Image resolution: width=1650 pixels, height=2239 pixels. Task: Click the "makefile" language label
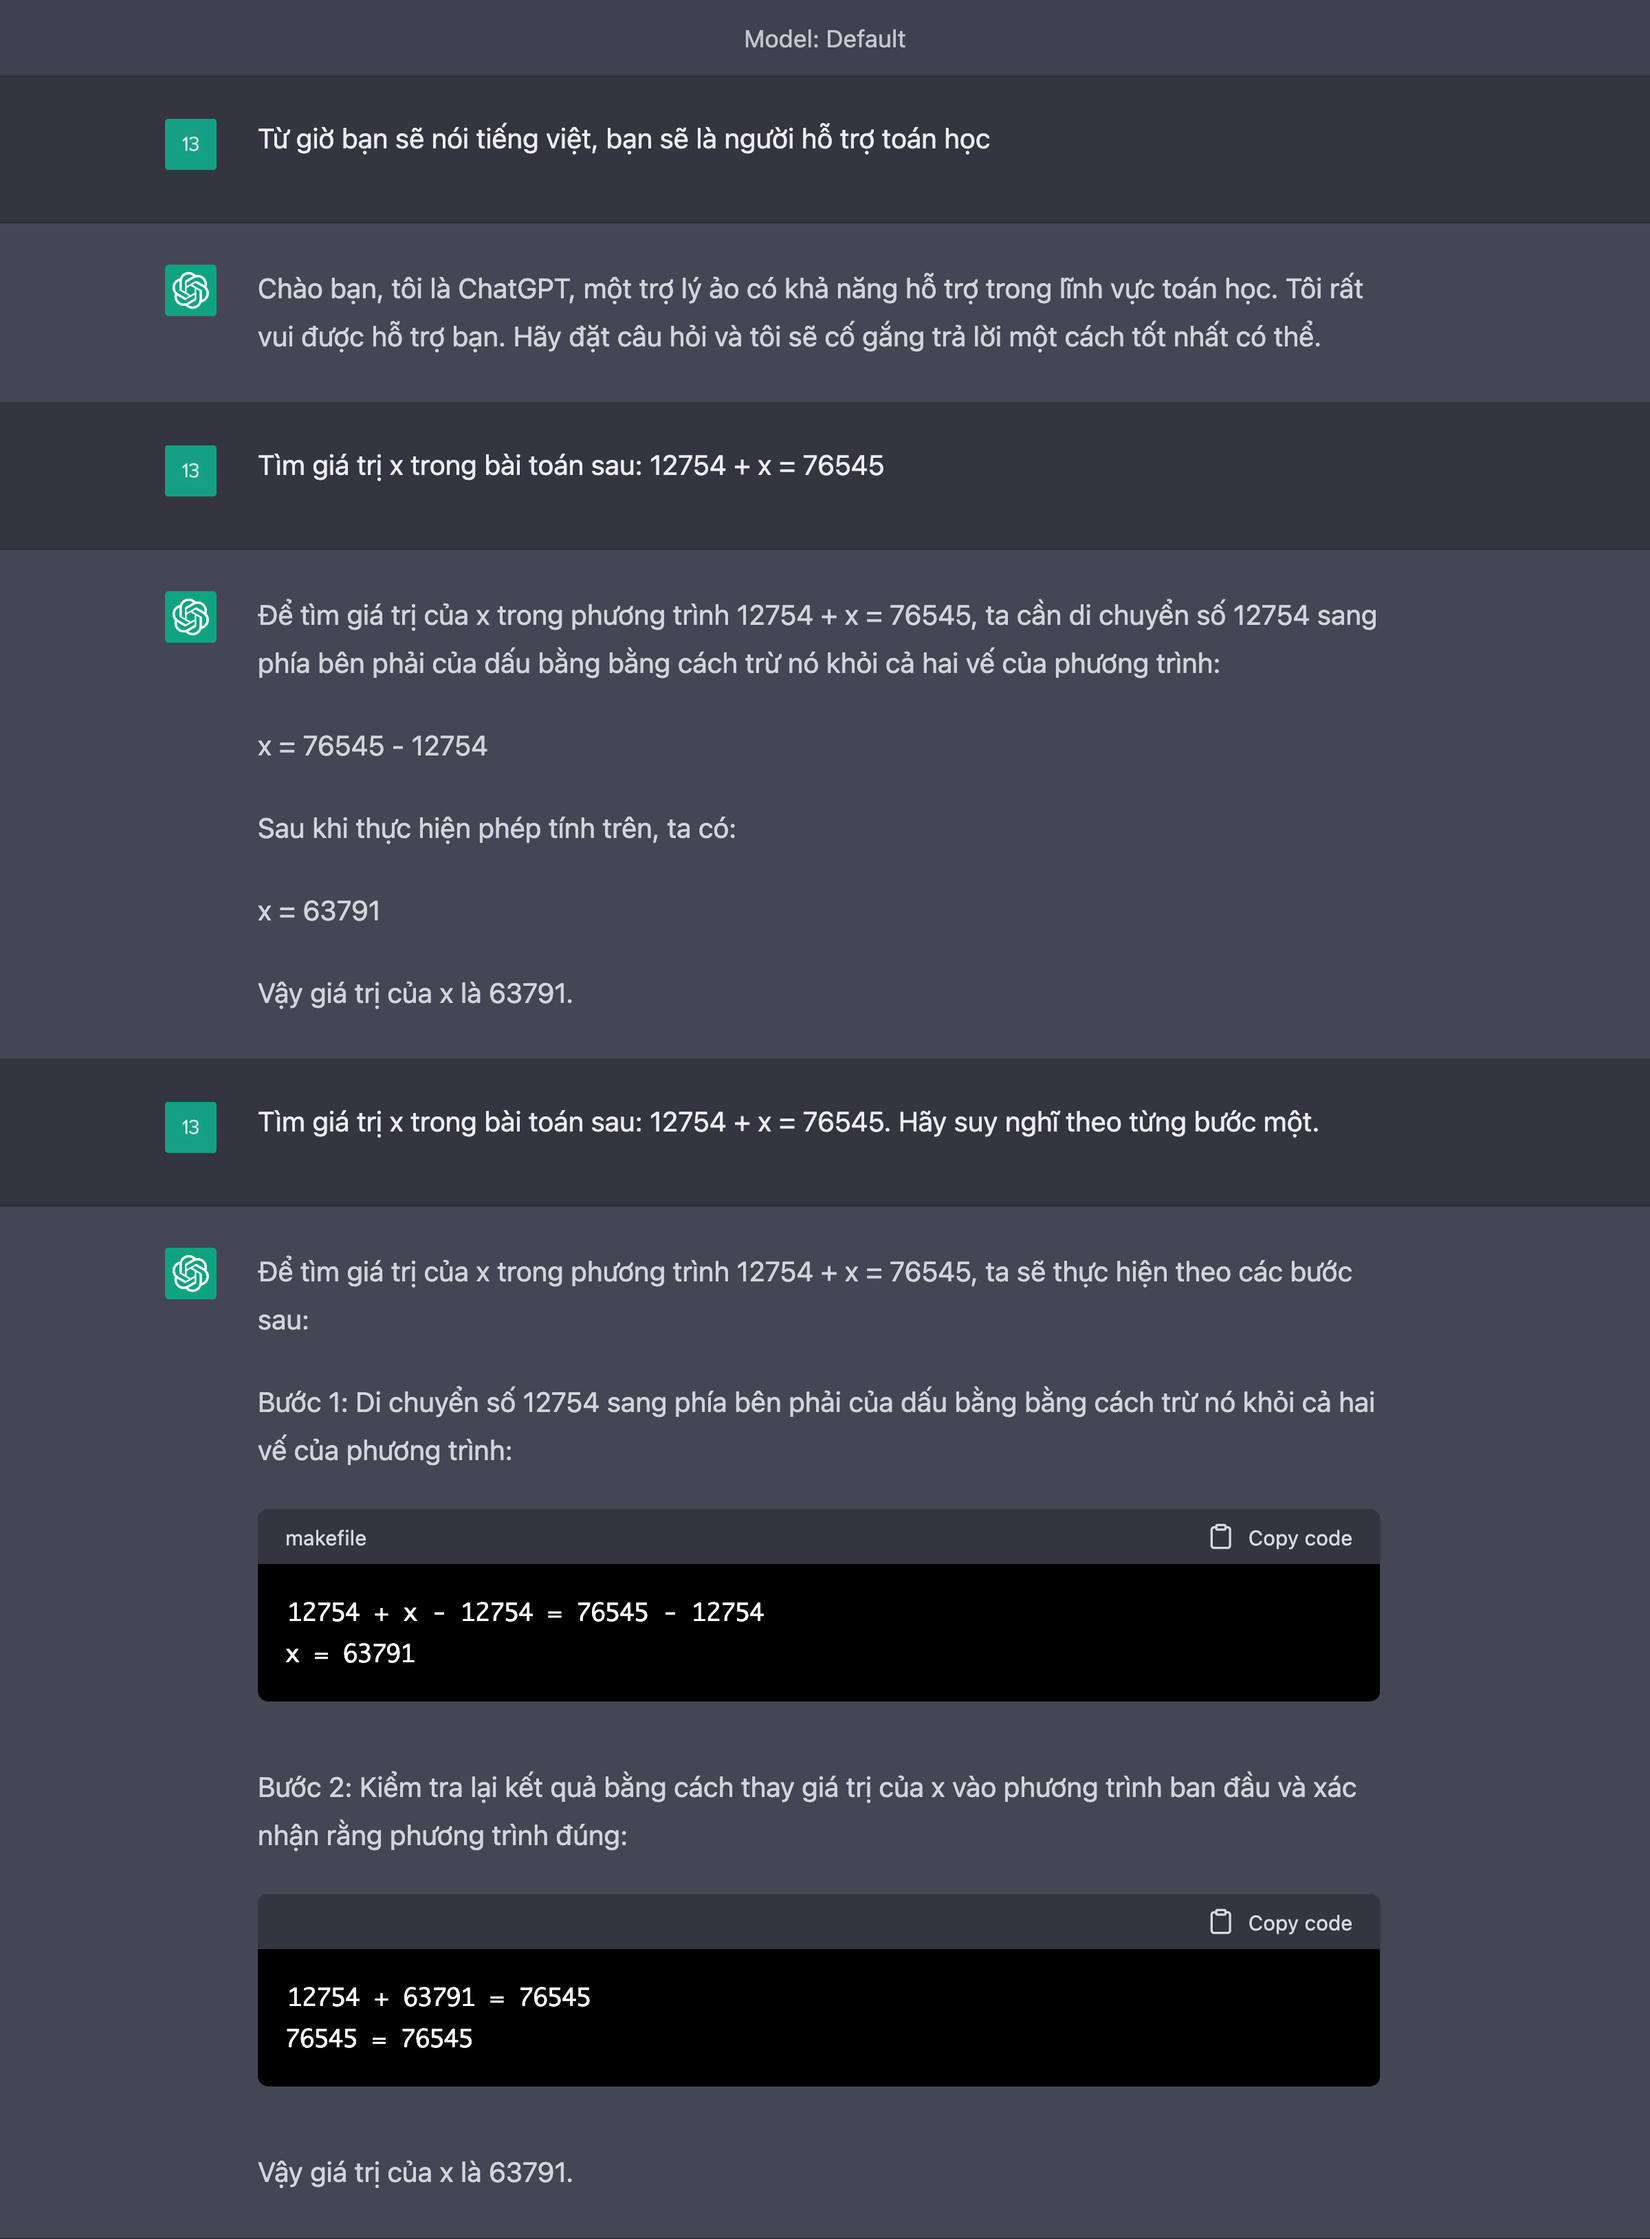coord(325,1538)
